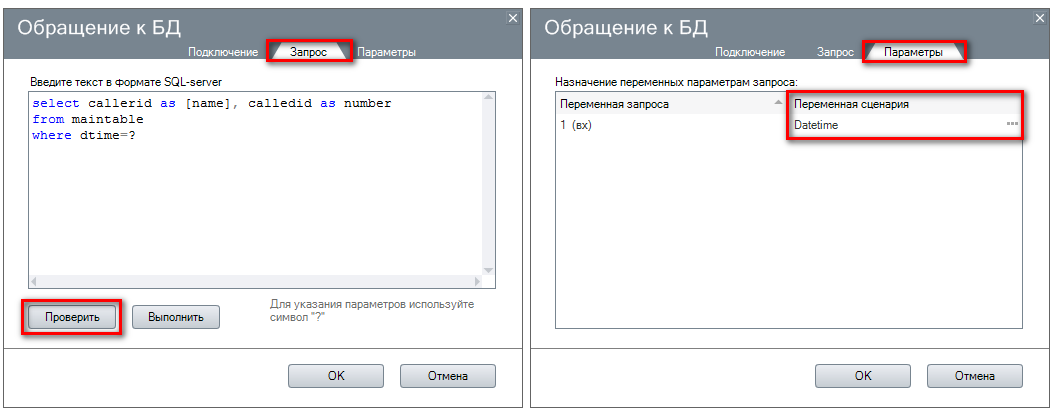Close the dialog showing the parameters table
Viewport: 1058px width, 417px height.
[x=1040, y=18]
